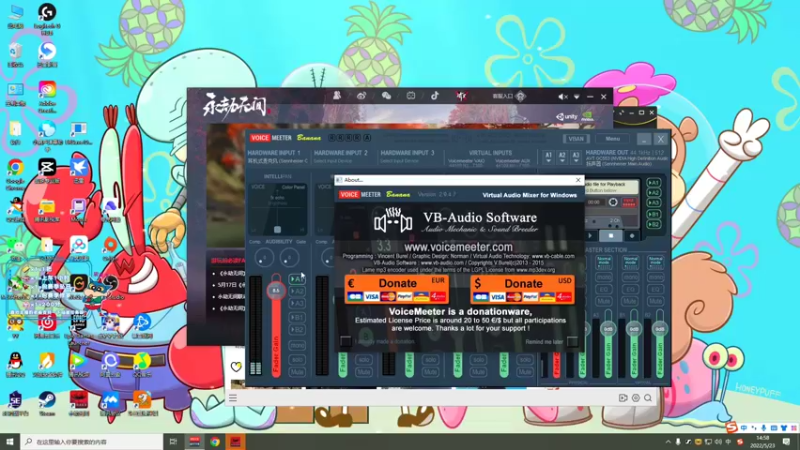Mute sound in game launcher header
The width and height of the screenshot is (800, 450).
tap(562, 96)
